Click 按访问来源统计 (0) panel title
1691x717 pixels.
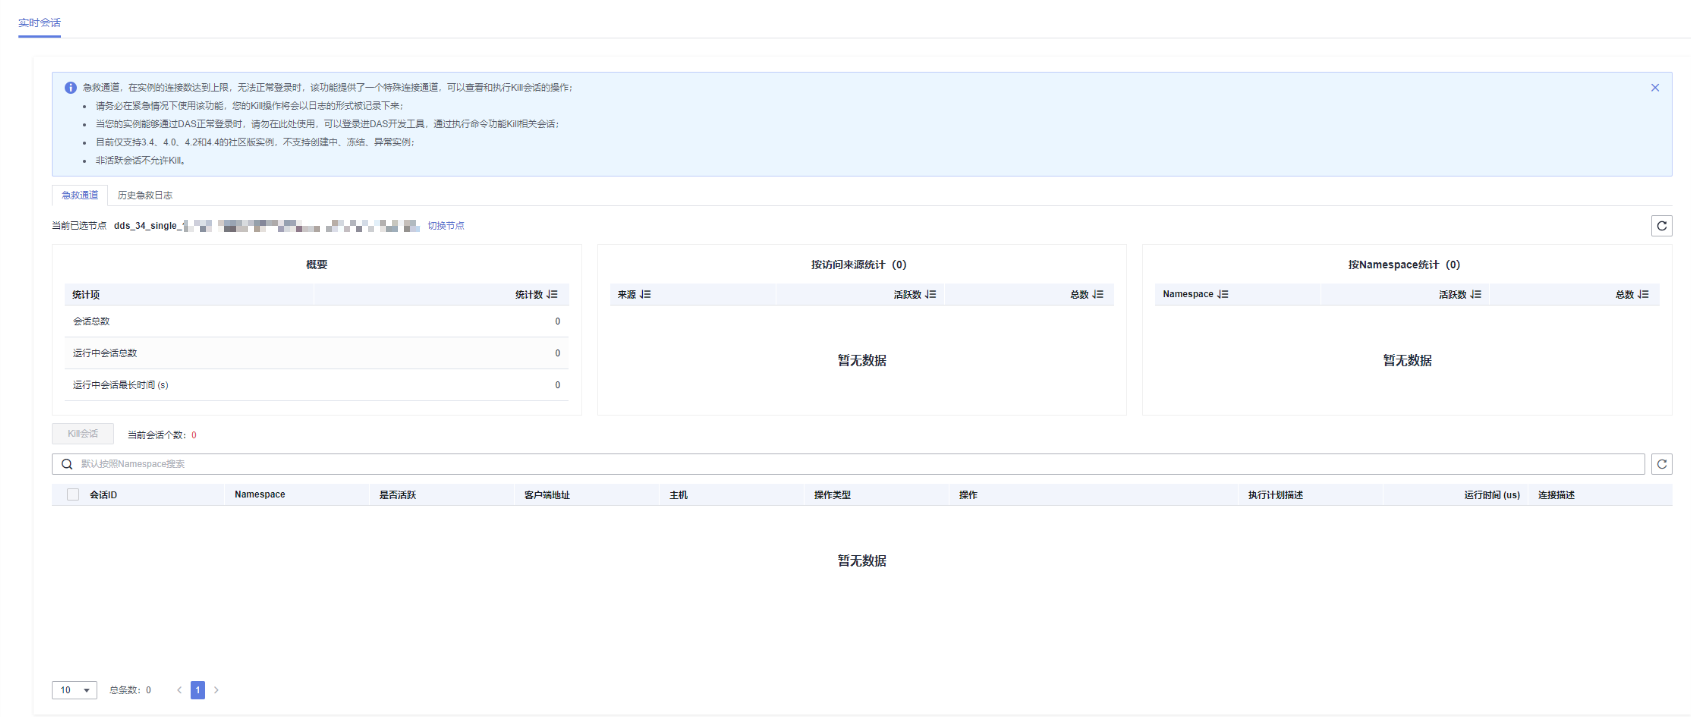(859, 265)
